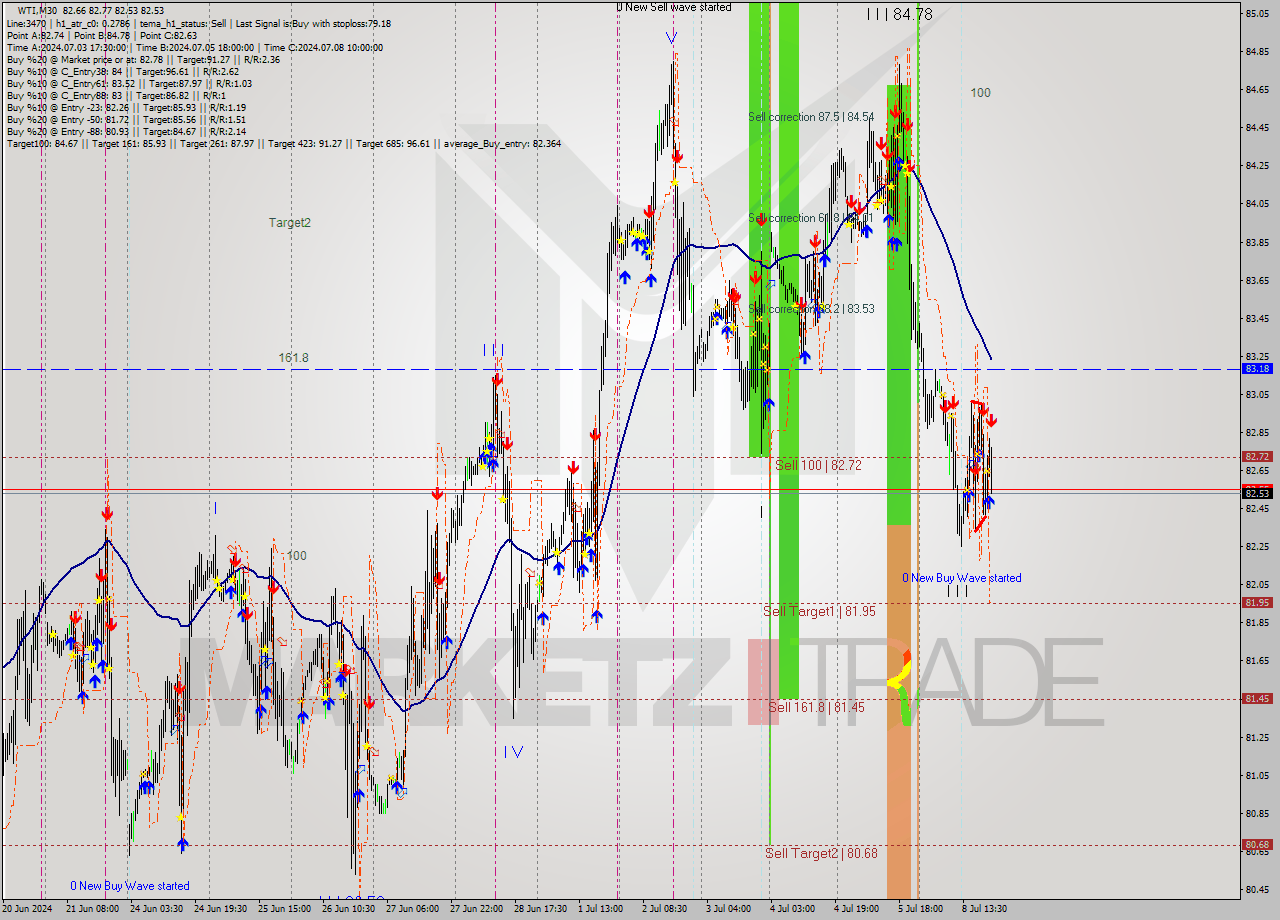This screenshot has height=920, width=1280.
Task: Click the 'Target100: 84.67' targets summary line
Action: pos(284,144)
